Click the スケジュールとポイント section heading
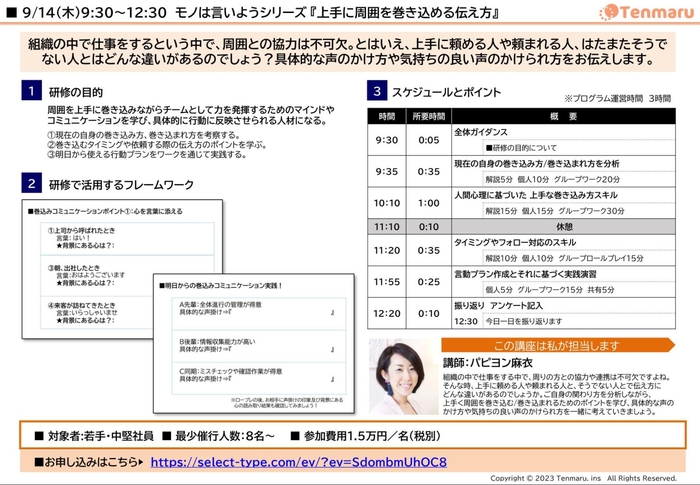 [449, 92]
